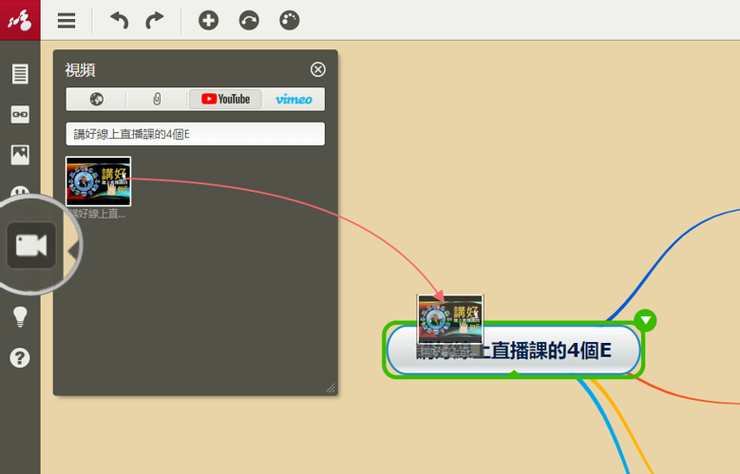740x474 pixels.
Task: Click the video search input field
Action: point(196,134)
